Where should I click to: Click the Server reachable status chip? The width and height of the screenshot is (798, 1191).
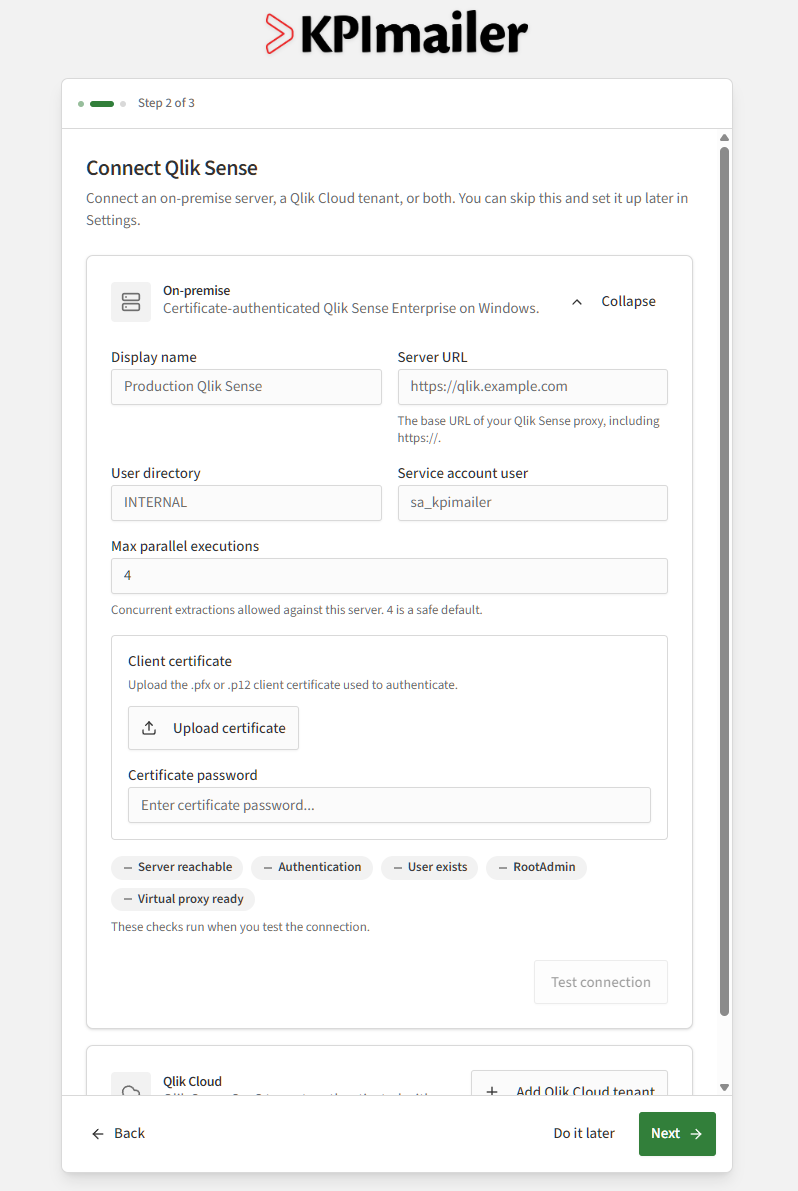(177, 867)
